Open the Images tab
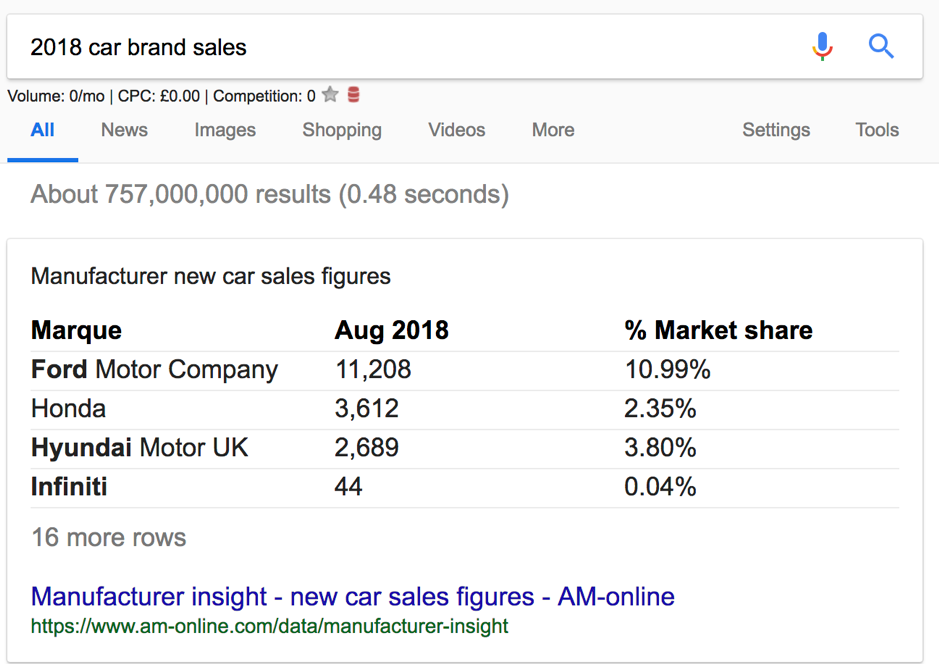 (x=224, y=130)
